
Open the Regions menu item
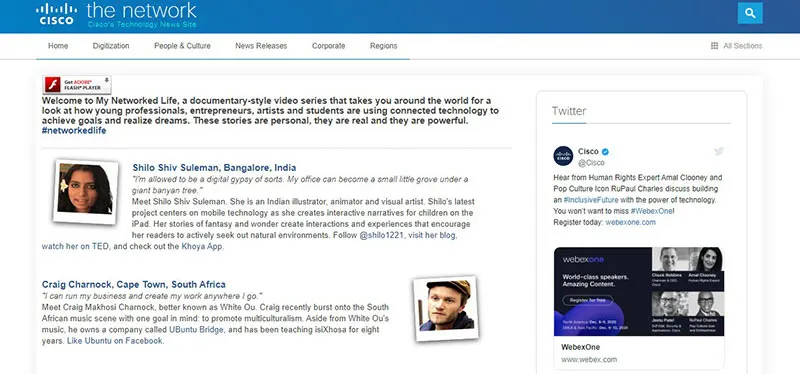[384, 46]
